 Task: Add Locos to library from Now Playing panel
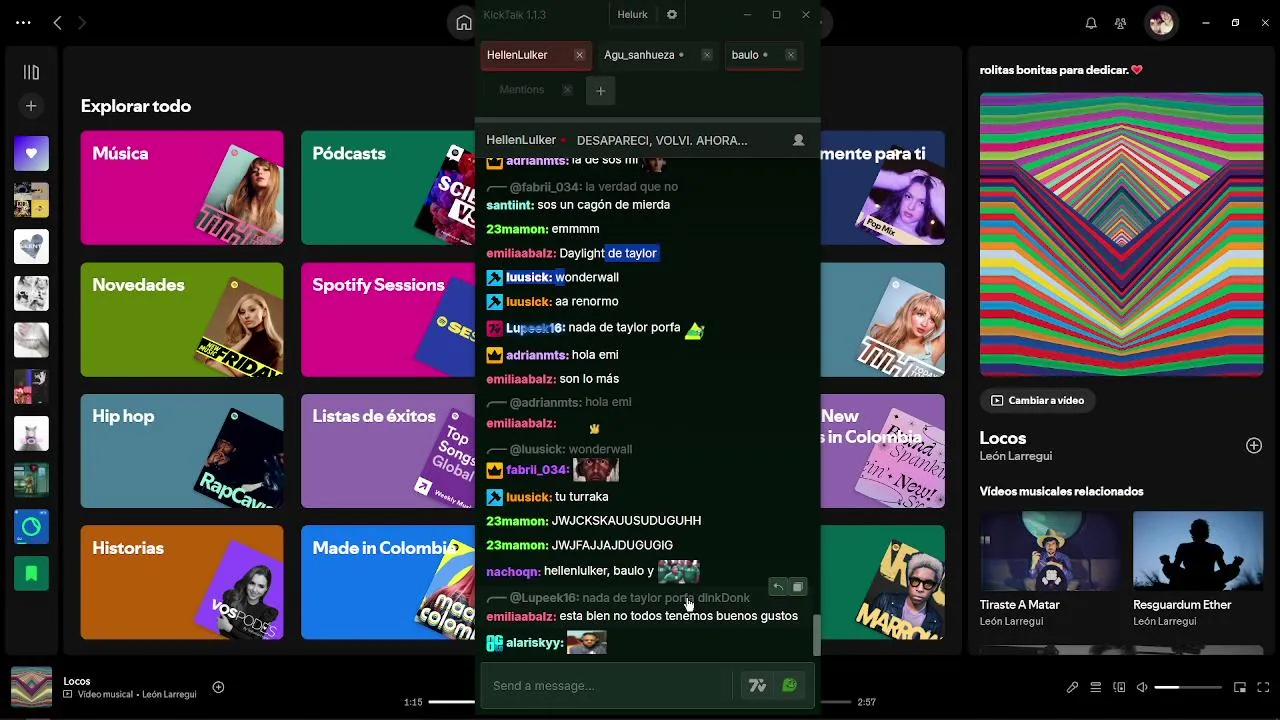[x=1254, y=445]
